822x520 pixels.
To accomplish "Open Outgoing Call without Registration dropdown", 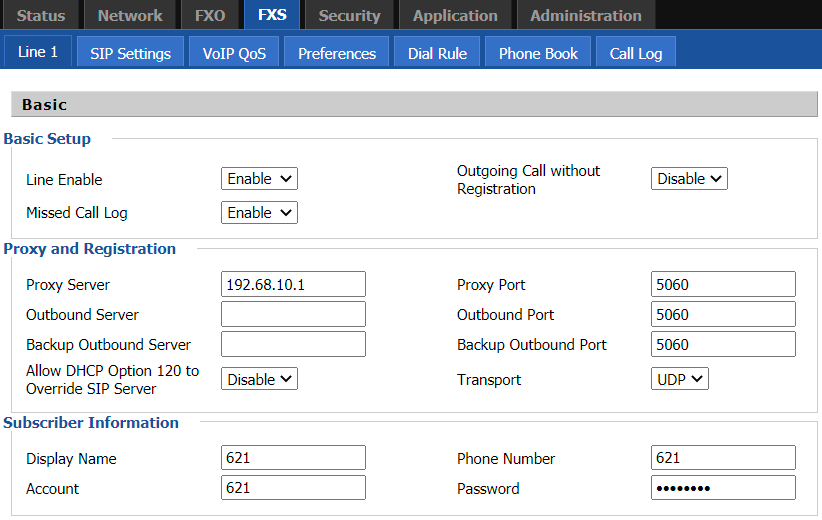I will tap(689, 179).
